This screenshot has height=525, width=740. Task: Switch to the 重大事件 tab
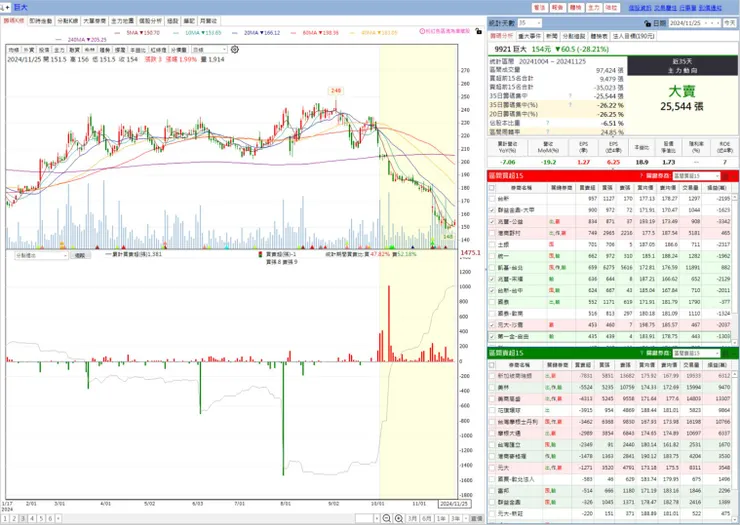coord(530,36)
